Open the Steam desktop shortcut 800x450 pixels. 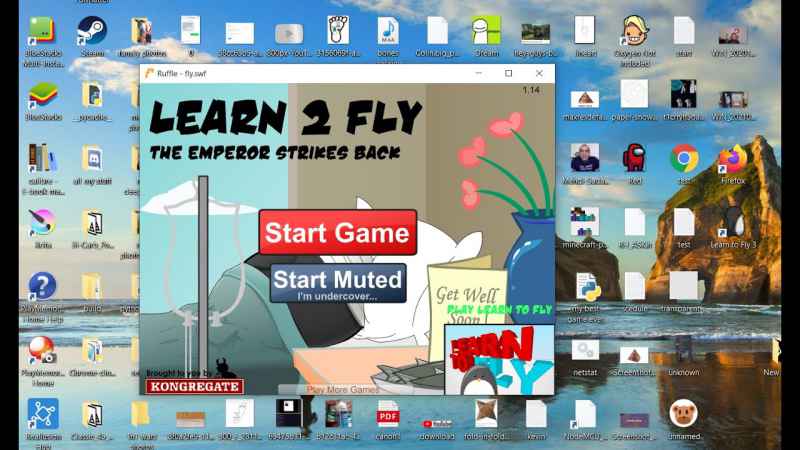click(92, 33)
